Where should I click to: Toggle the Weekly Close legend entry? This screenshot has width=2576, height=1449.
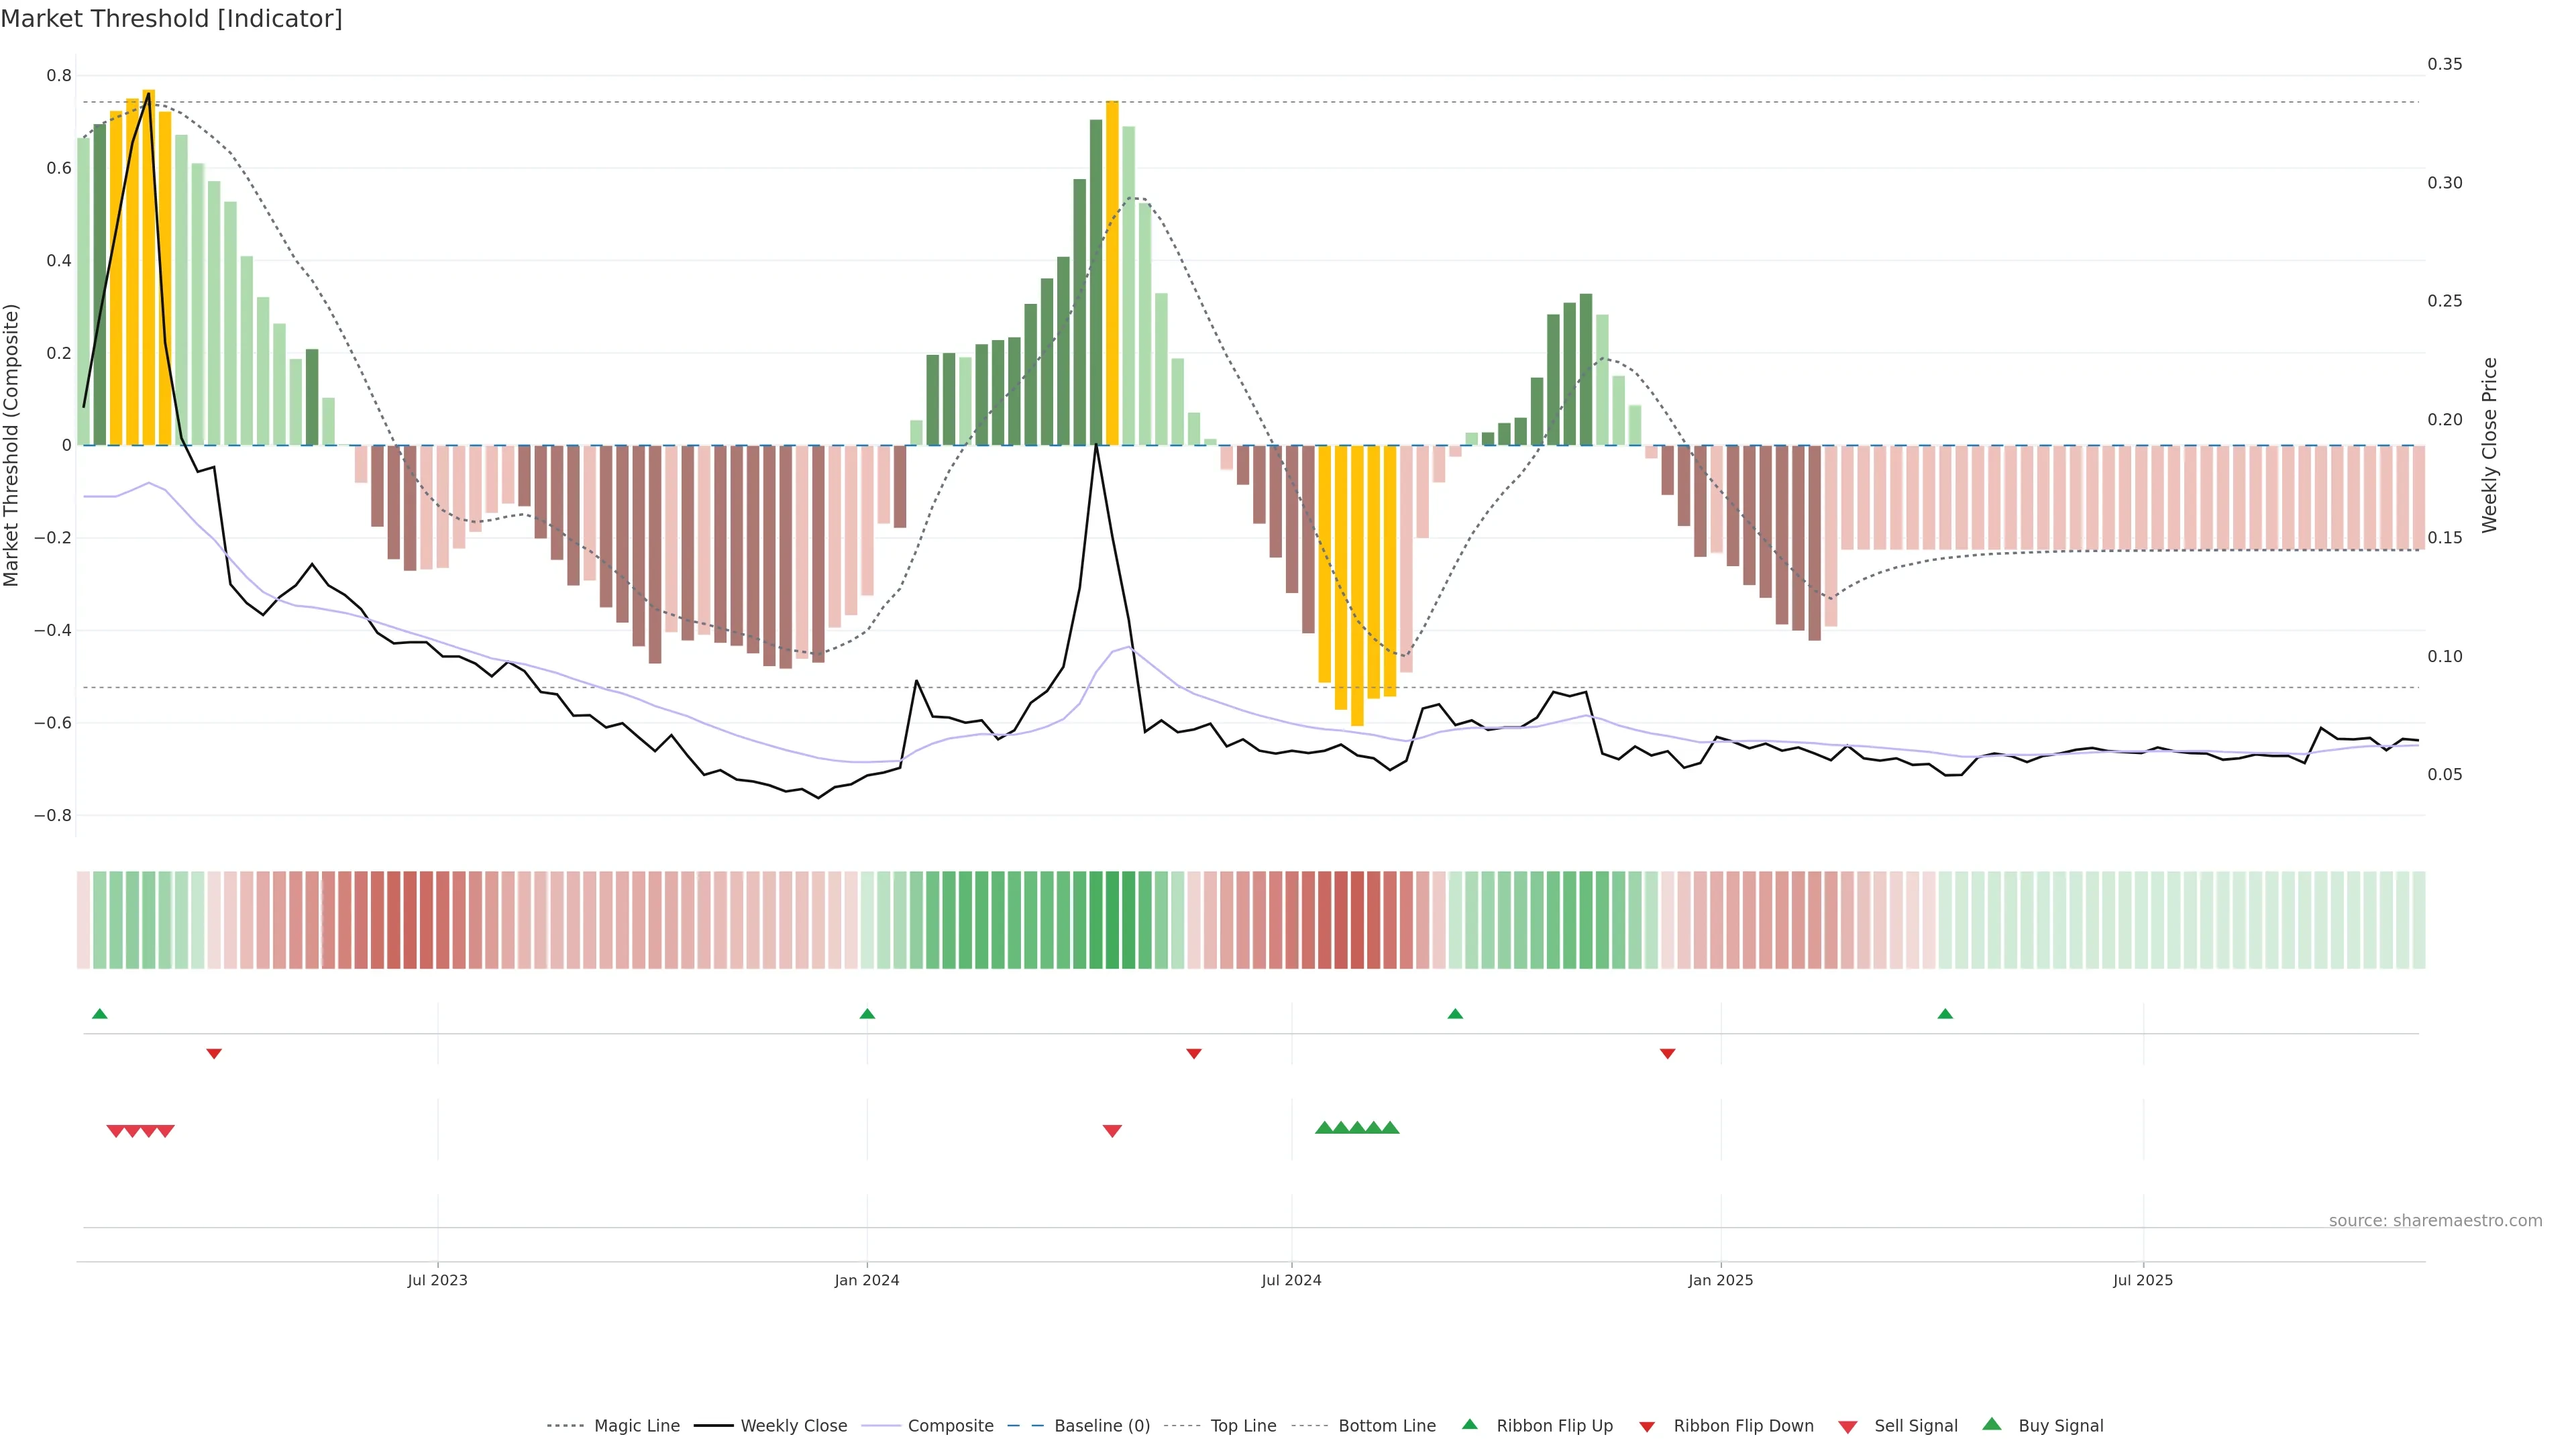coord(793,1426)
